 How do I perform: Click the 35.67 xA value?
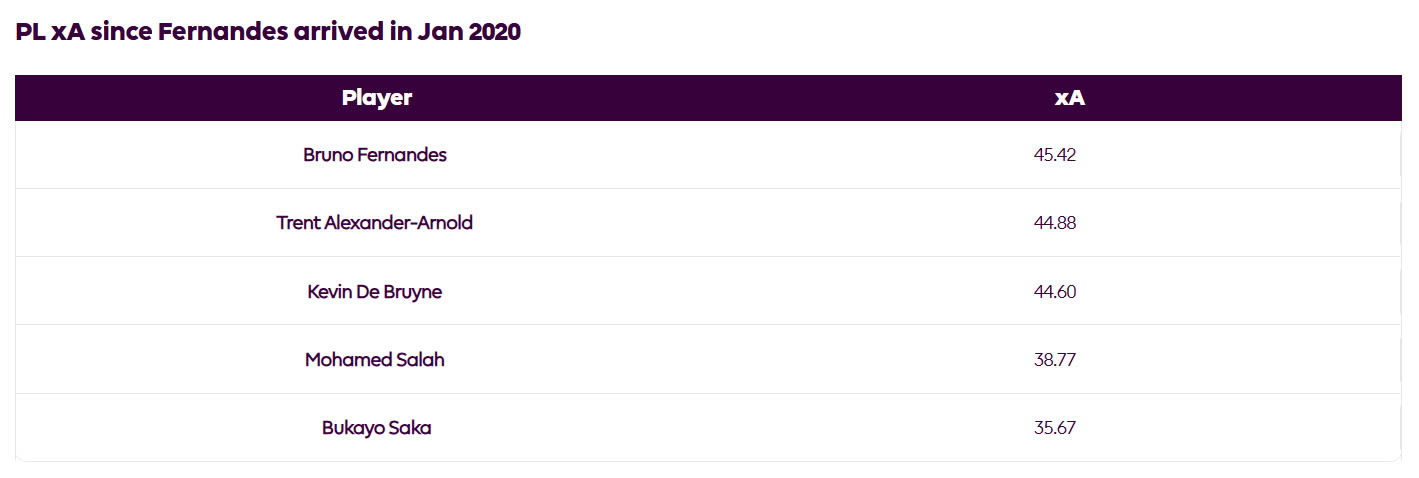(1055, 428)
